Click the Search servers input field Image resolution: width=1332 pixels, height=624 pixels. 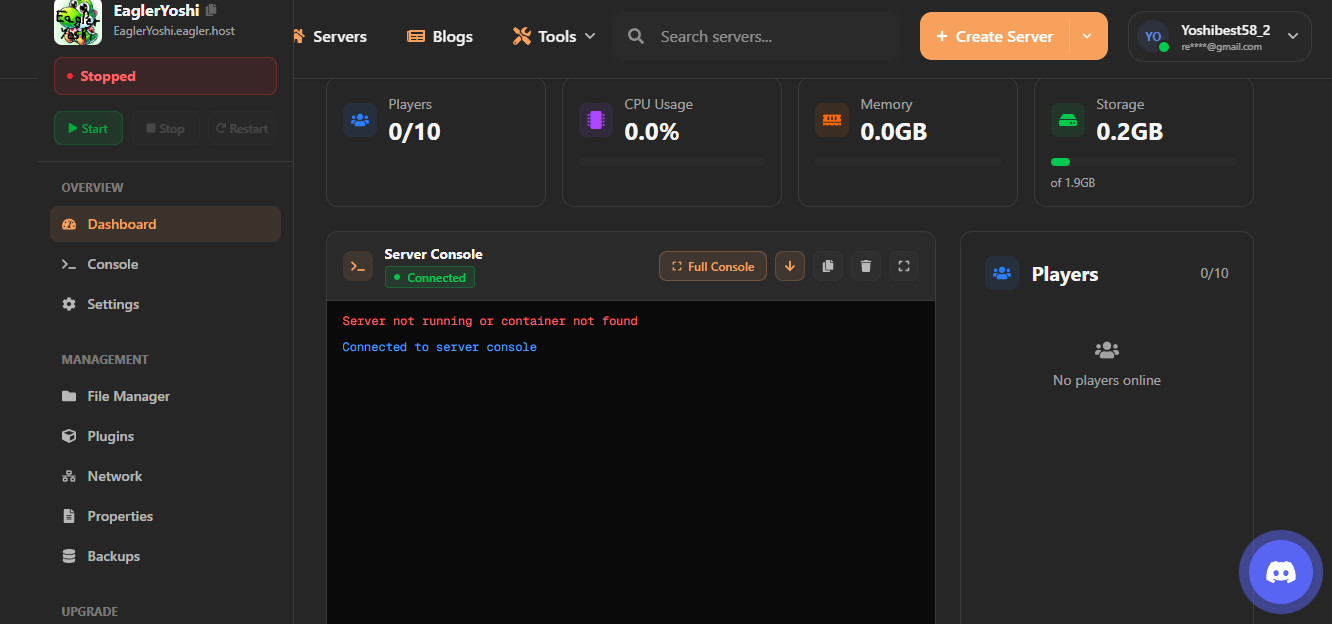(770, 36)
